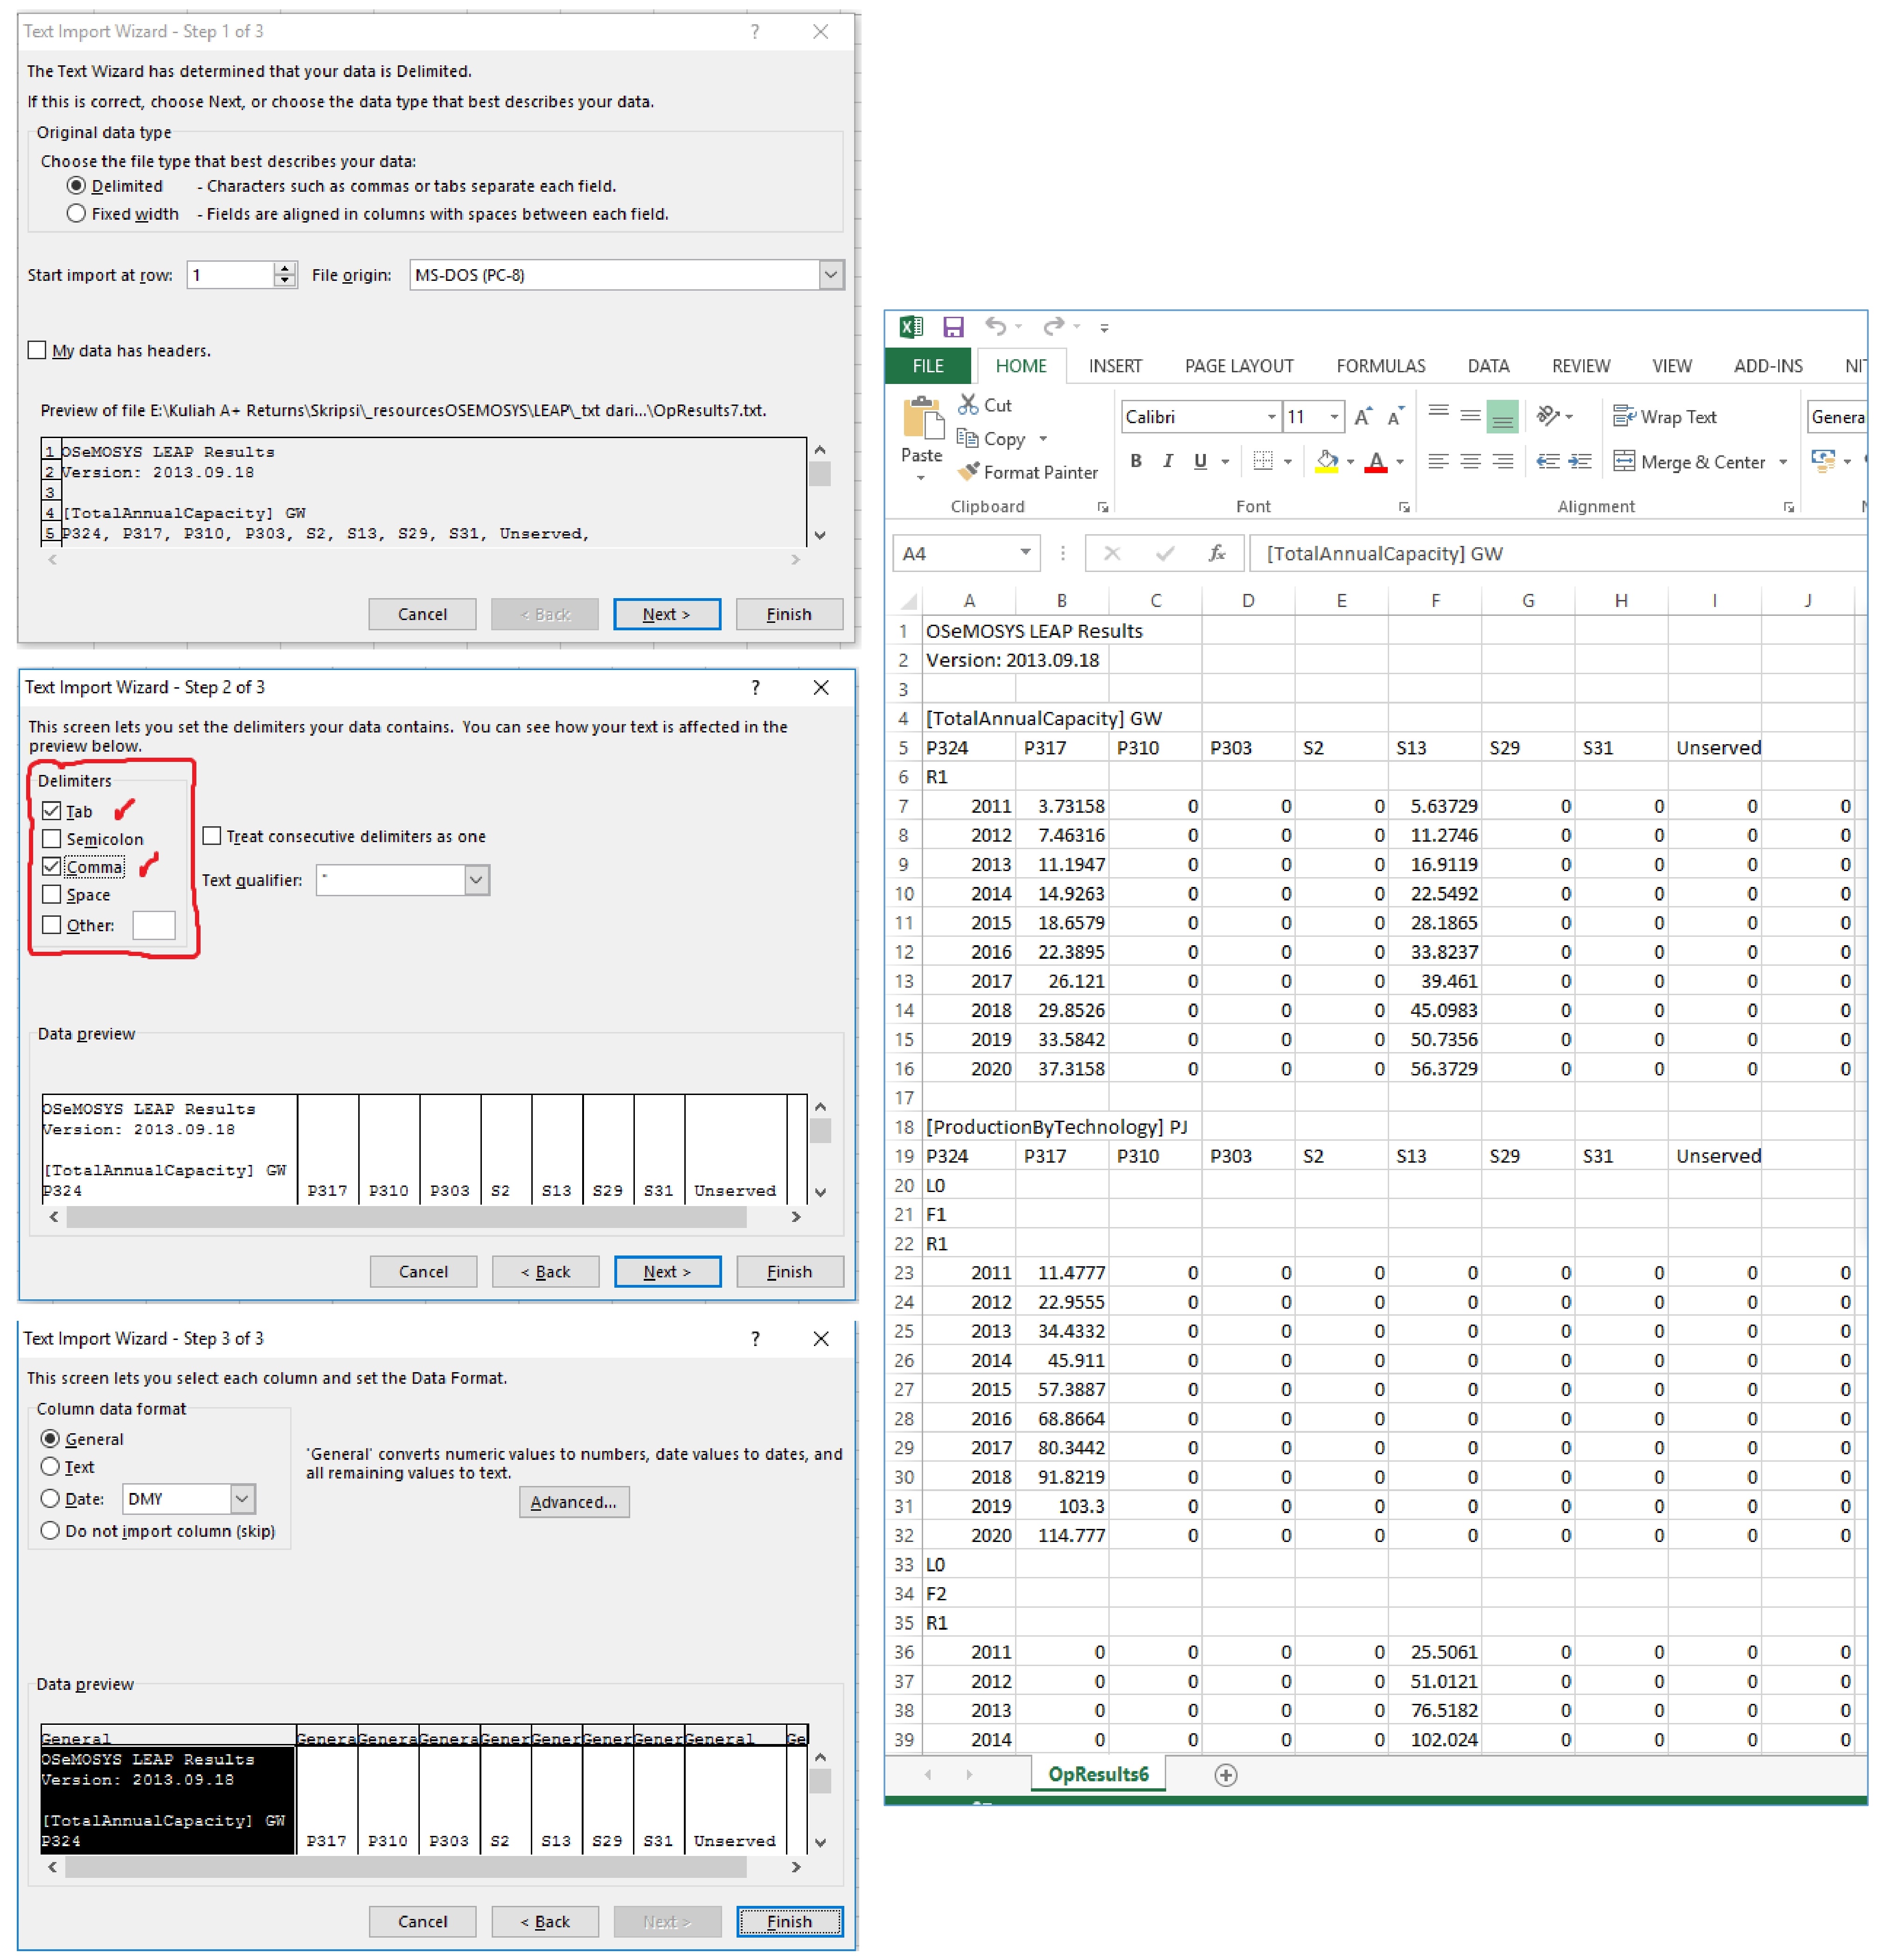Toggle the Comma delimiter checkbox
1885x1960 pixels.
click(52, 867)
